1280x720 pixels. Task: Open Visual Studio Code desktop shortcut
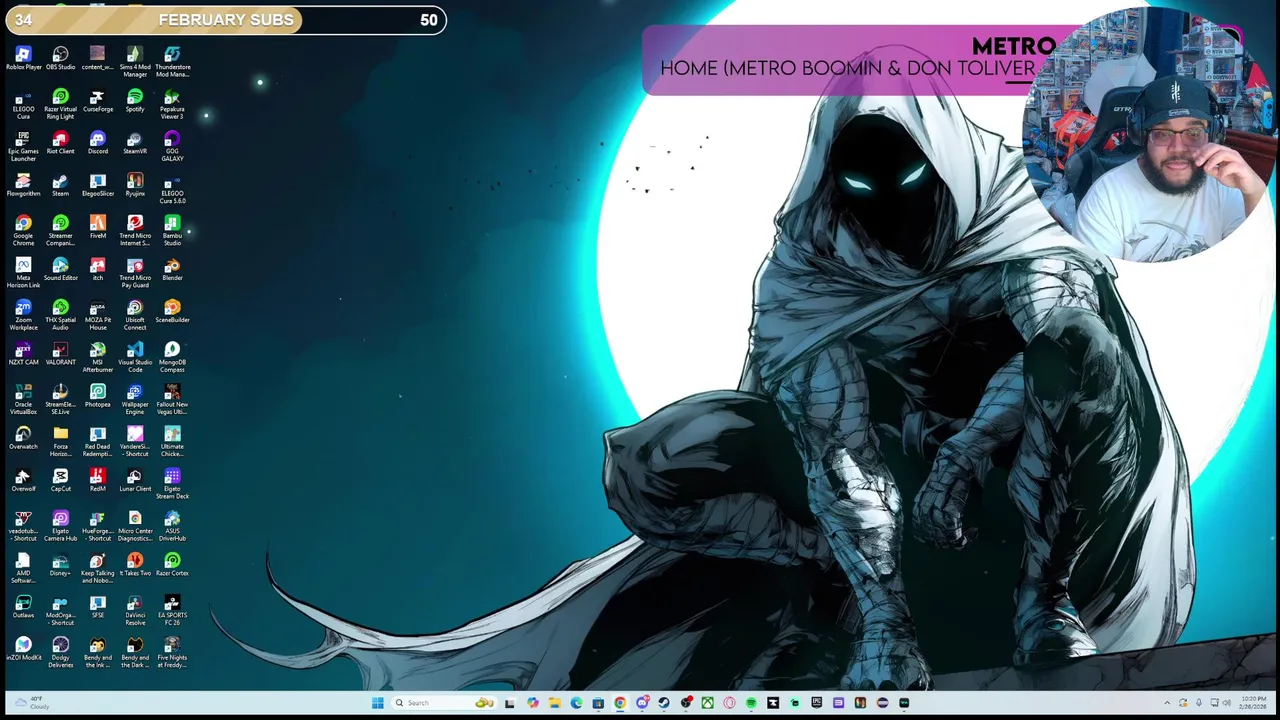click(135, 357)
